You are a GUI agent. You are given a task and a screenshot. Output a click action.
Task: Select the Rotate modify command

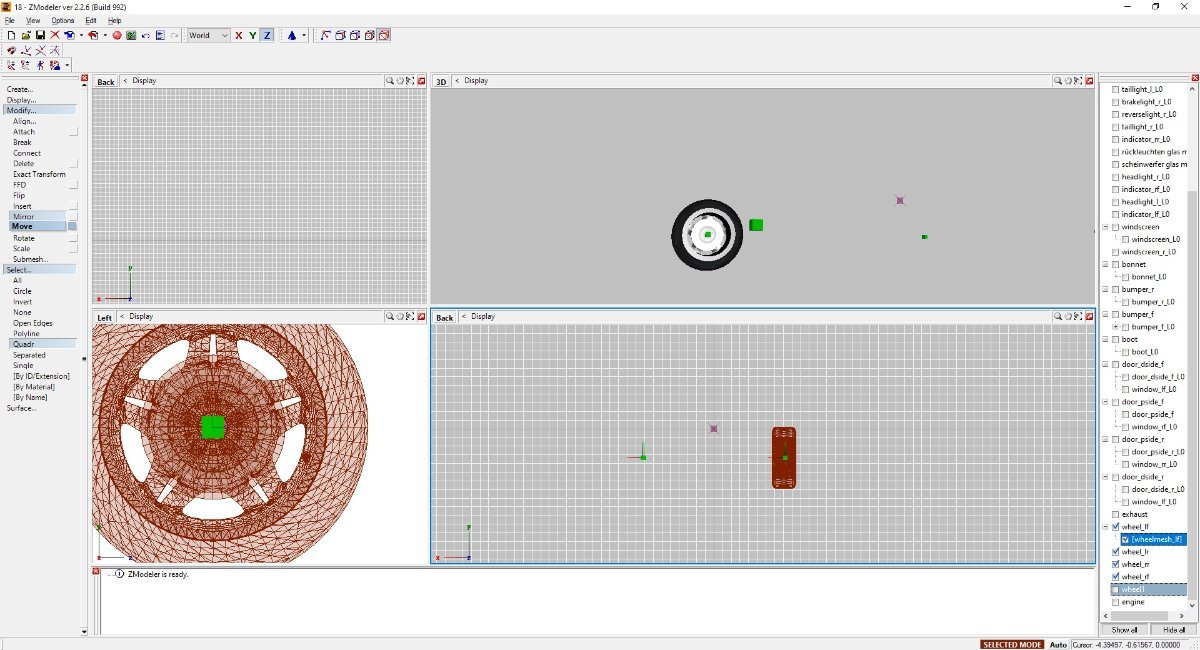pyautogui.click(x=24, y=238)
